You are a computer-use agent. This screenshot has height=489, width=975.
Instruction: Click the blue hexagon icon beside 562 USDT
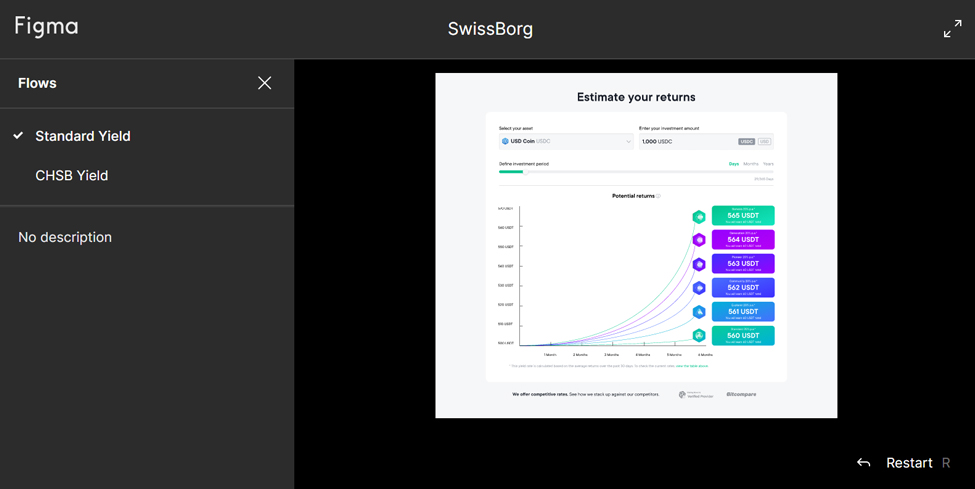(x=699, y=288)
